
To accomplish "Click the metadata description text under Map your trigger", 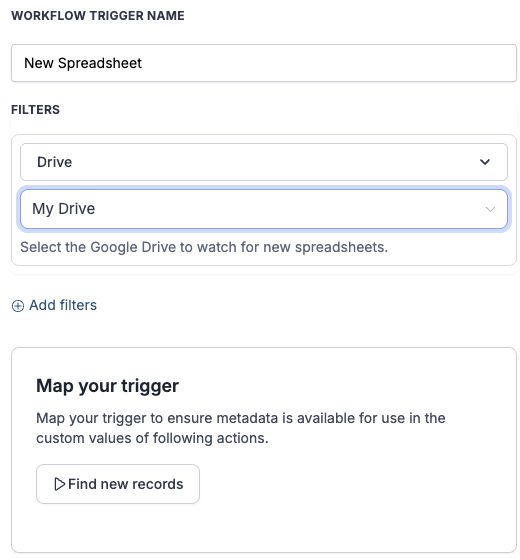I will 241,428.
